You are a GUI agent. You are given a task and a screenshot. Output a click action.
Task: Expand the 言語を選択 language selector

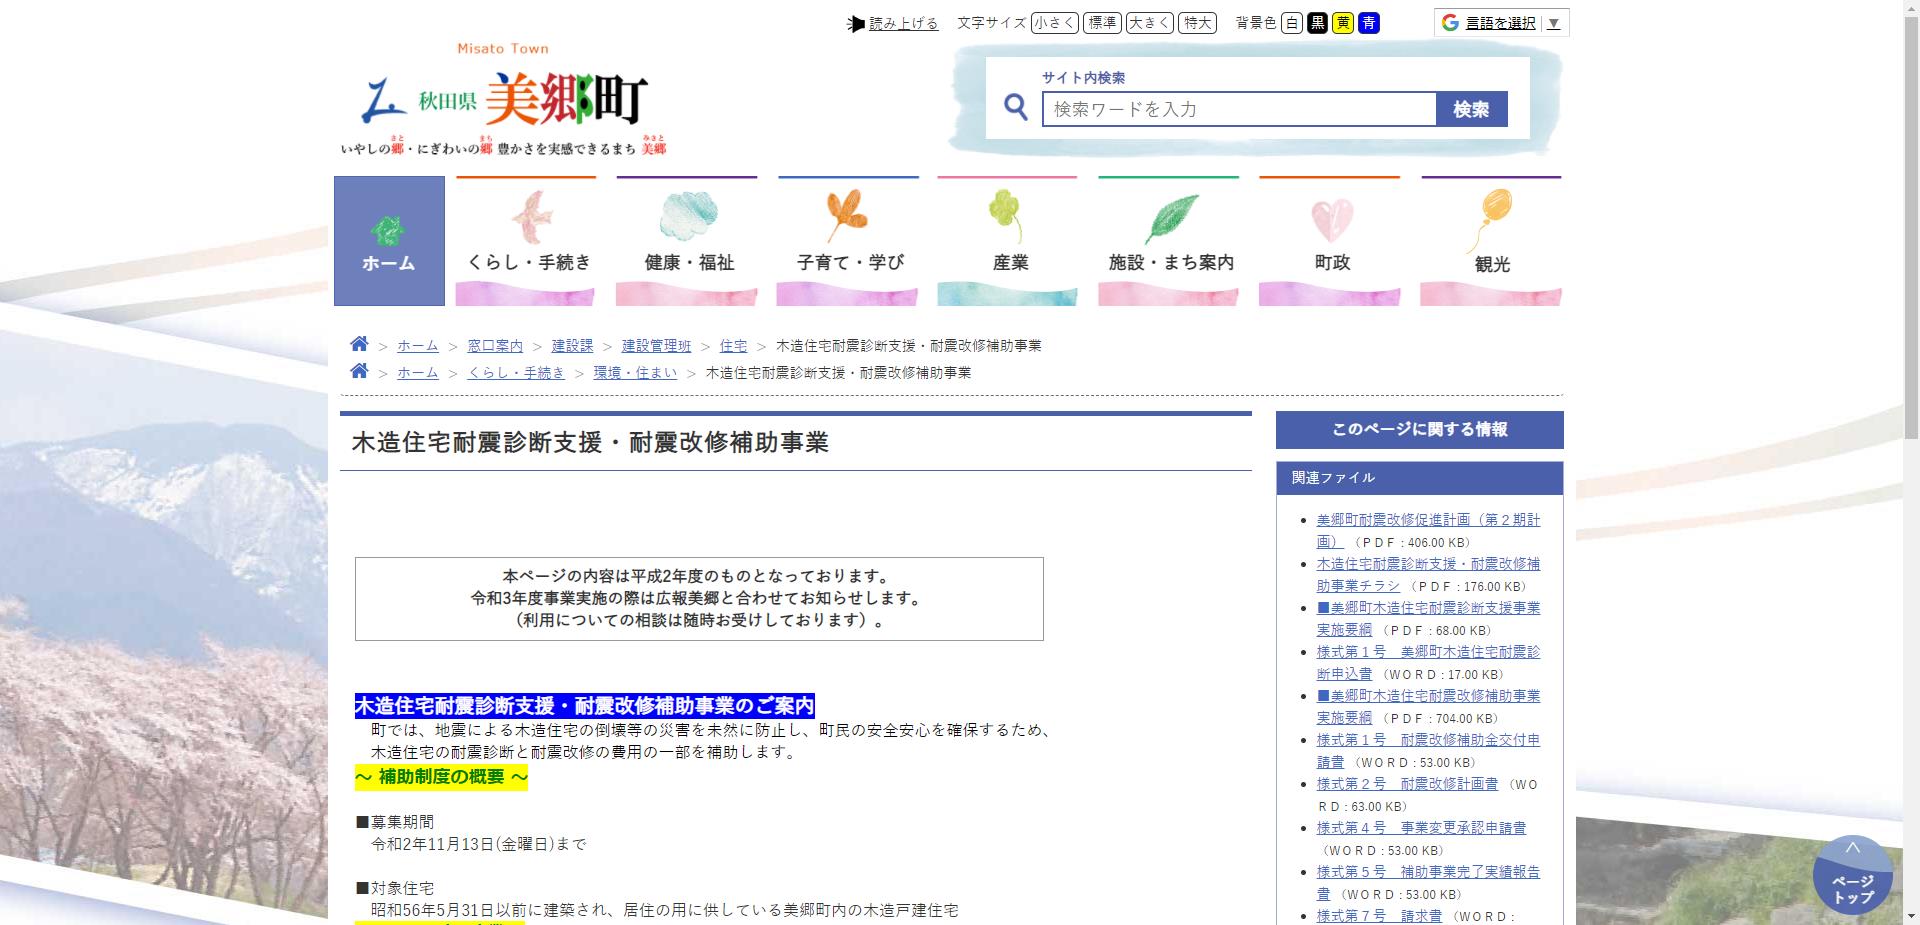(x=1500, y=22)
